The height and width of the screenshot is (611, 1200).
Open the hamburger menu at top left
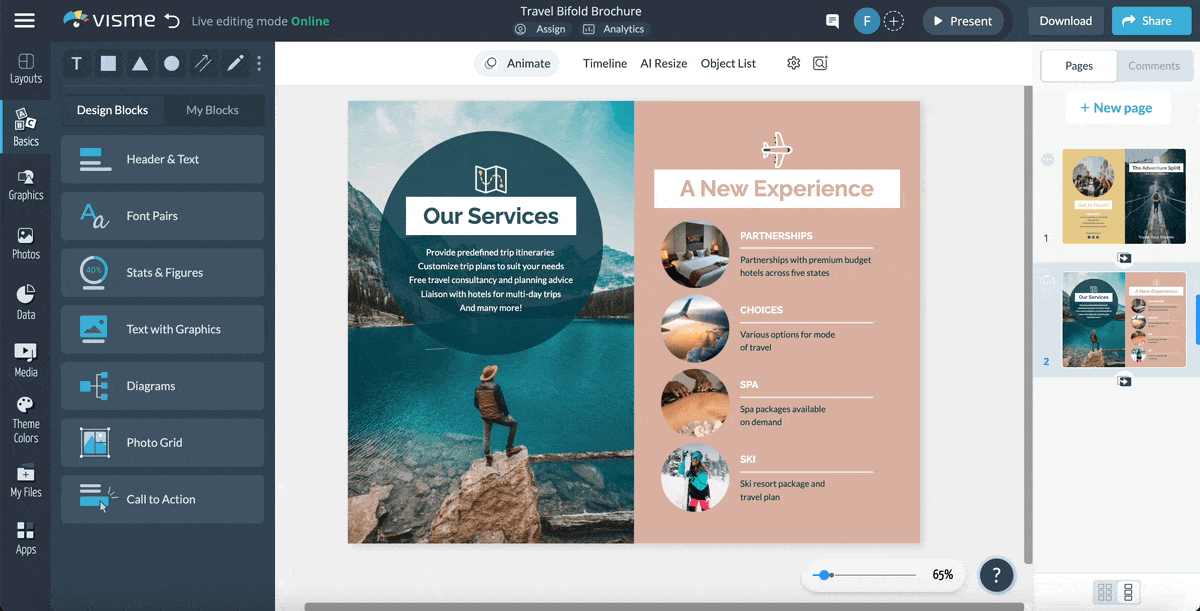click(25, 20)
